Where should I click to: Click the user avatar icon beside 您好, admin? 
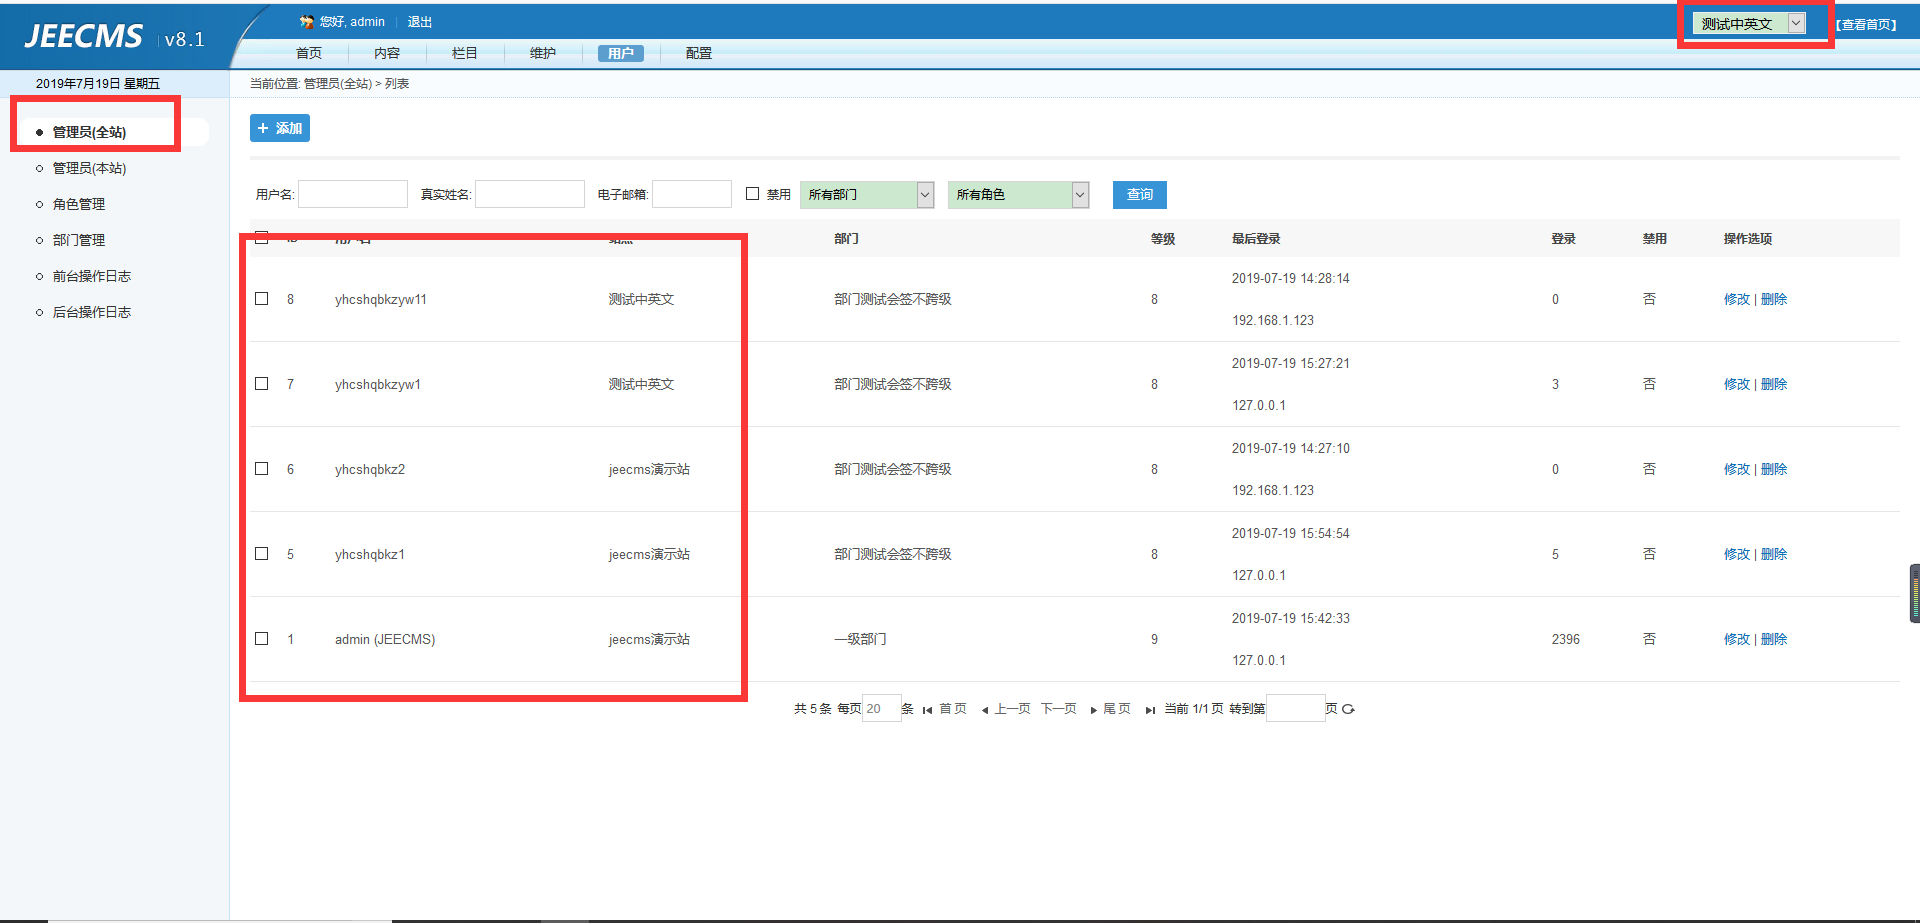tap(307, 21)
